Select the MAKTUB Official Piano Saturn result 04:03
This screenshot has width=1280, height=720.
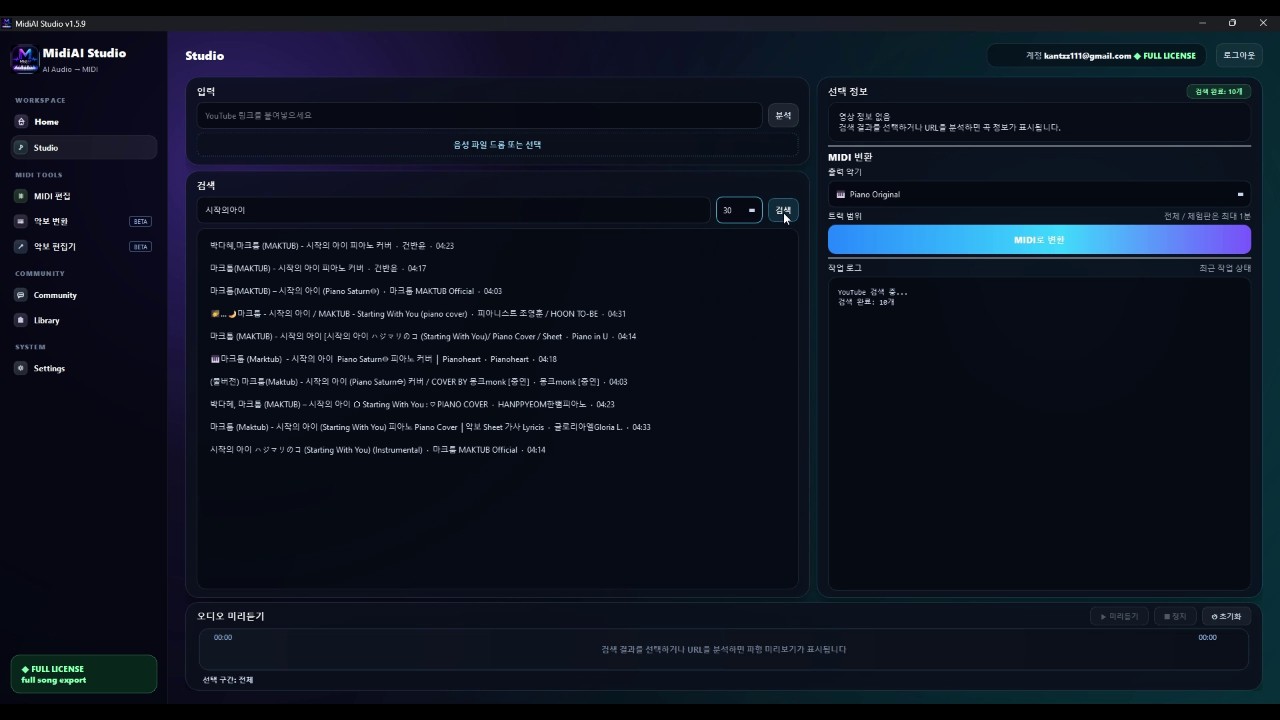(x=497, y=291)
